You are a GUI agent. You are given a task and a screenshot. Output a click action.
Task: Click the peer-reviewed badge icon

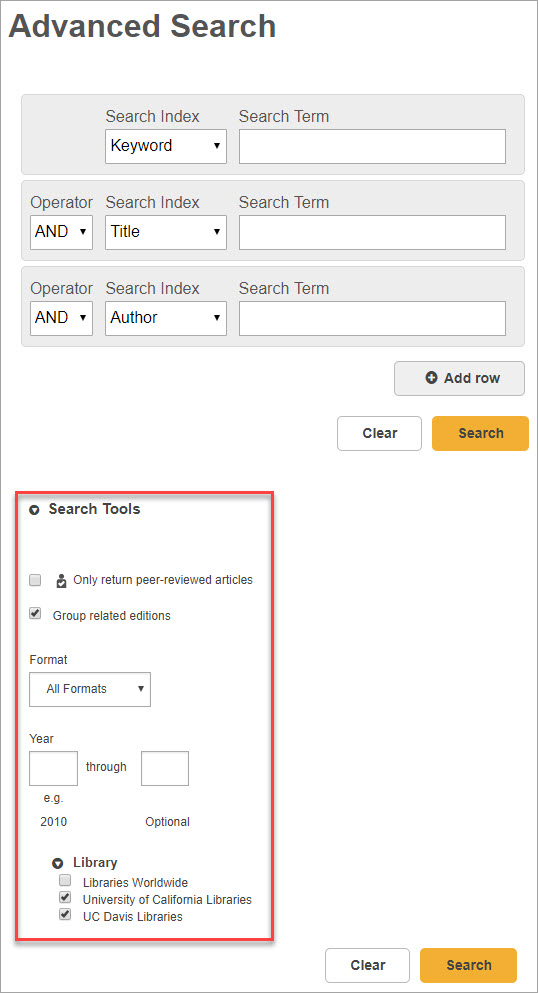tap(61, 580)
